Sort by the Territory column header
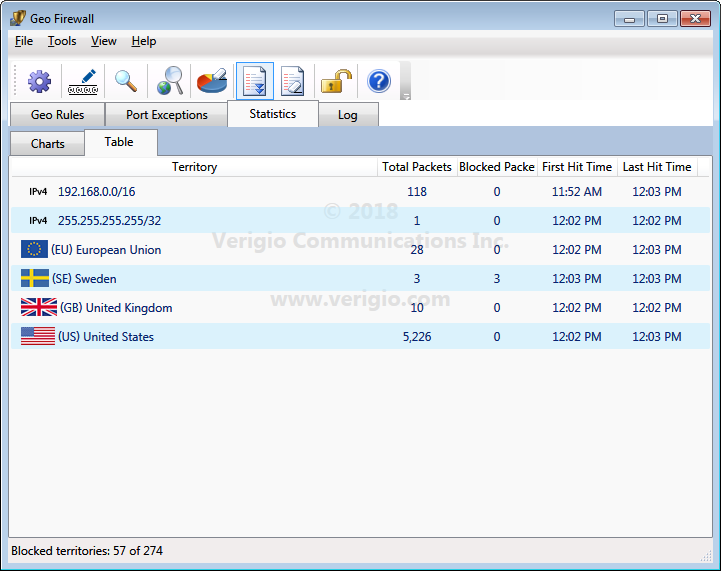Image resolution: width=721 pixels, height=571 pixels. 194,167
